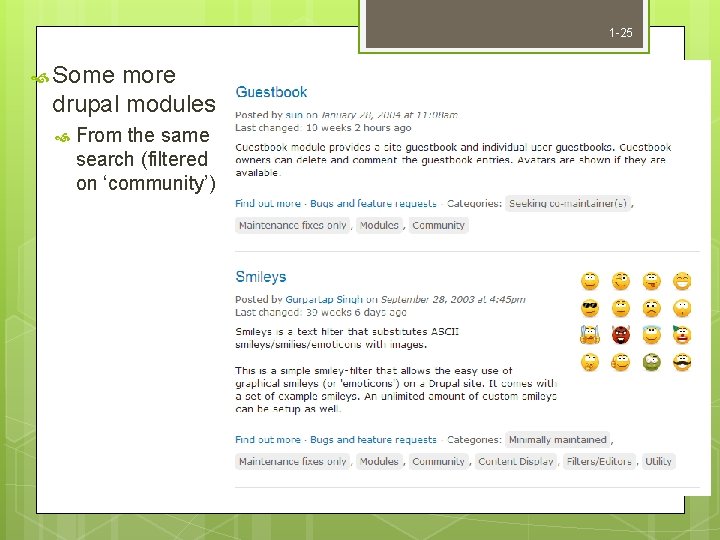Select the 'Content Display' category tag
The image size is (720, 540).
tap(516, 461)
